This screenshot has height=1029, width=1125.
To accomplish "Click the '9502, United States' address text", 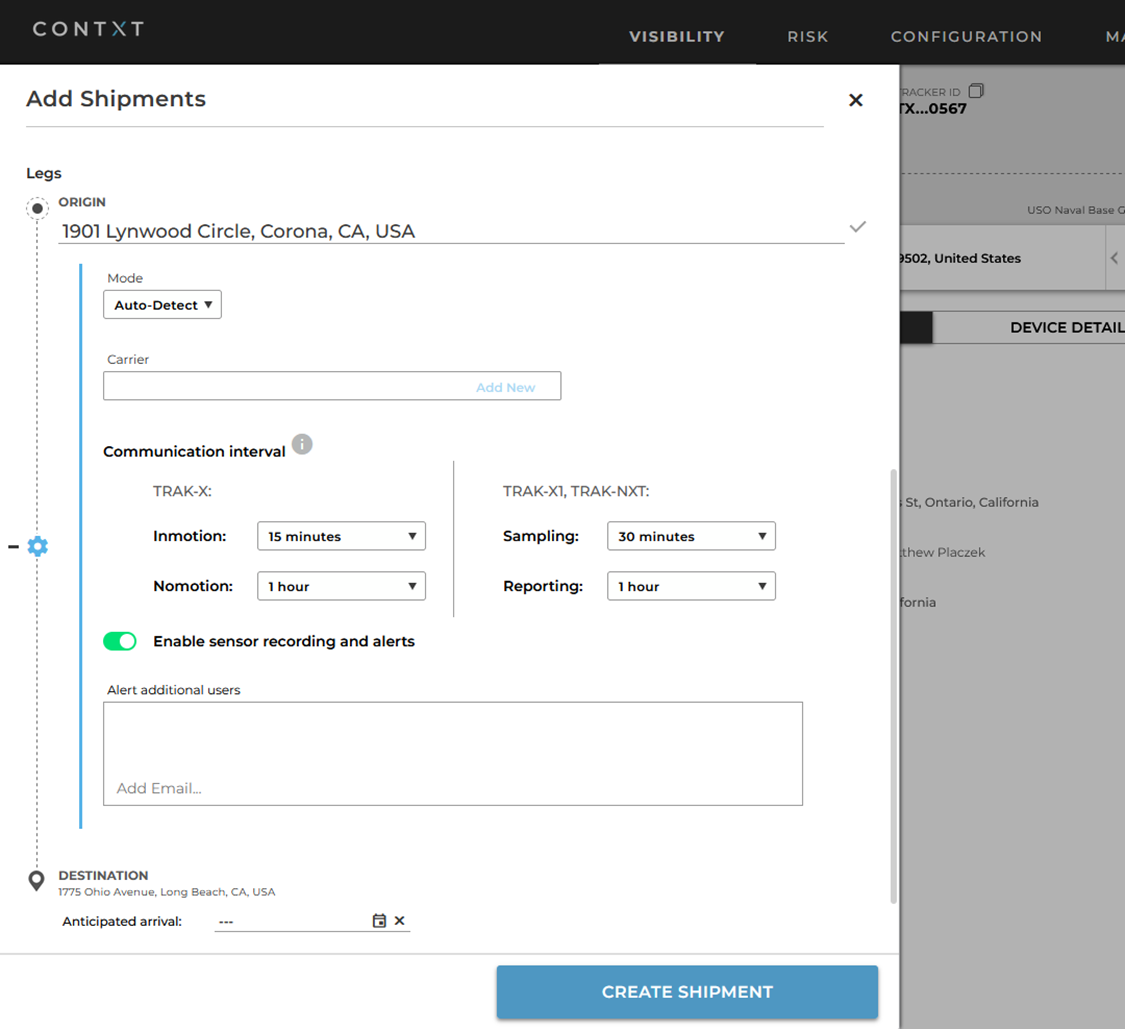I will click(960, 258).
